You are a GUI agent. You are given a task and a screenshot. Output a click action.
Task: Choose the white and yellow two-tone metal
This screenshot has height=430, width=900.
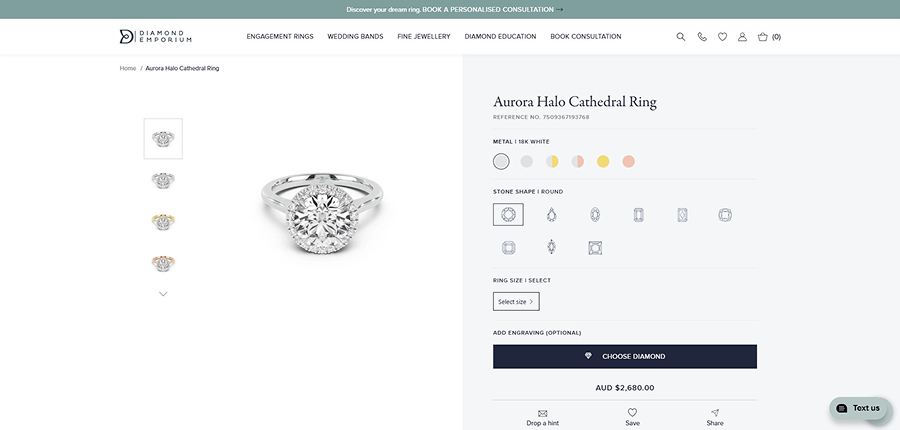click(552, 161)
